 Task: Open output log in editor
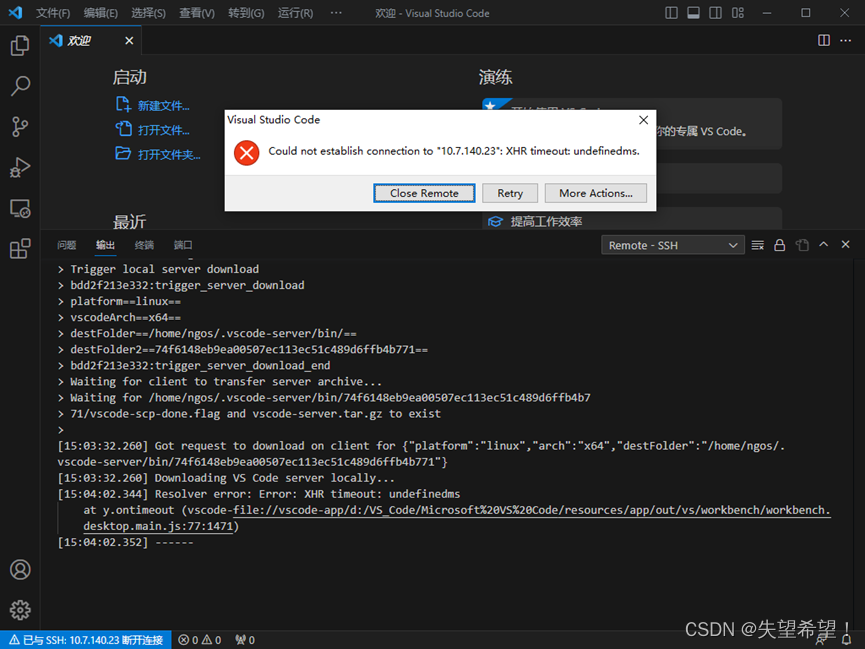(x=802, y=245)
